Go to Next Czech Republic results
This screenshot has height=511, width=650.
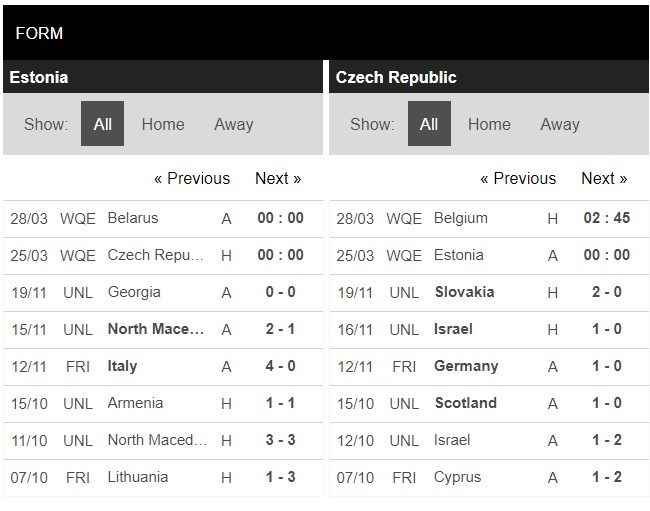[x=604, y=178]
